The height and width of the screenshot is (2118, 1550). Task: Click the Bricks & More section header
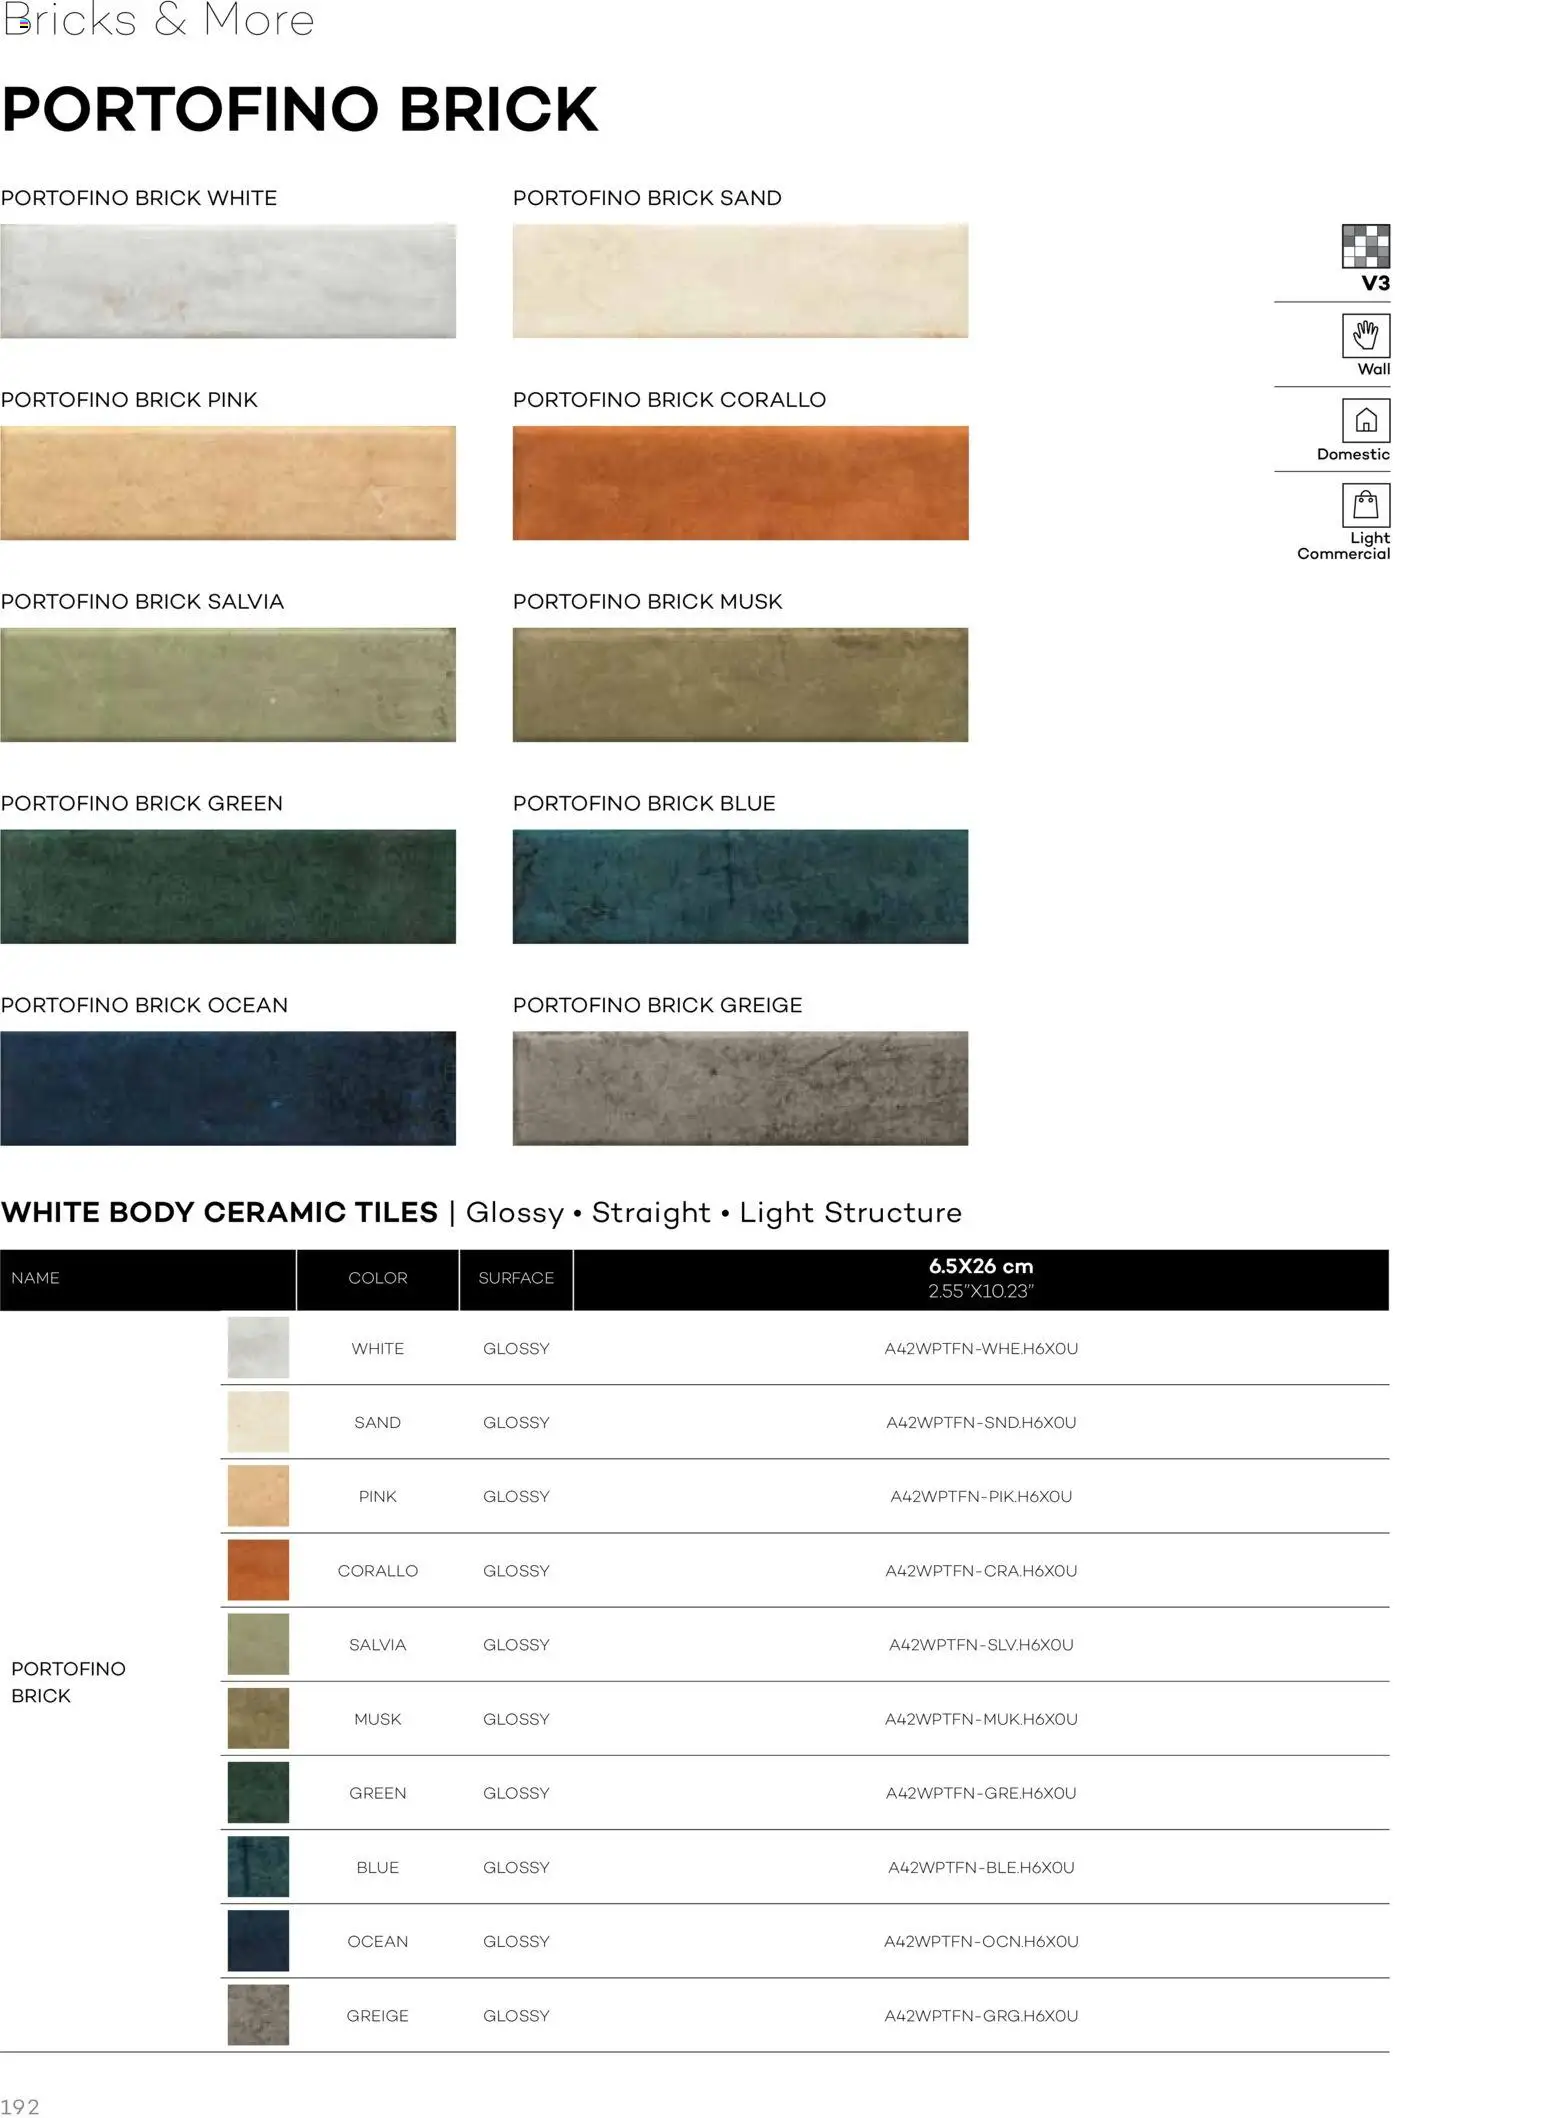click(x=158, y=20)
